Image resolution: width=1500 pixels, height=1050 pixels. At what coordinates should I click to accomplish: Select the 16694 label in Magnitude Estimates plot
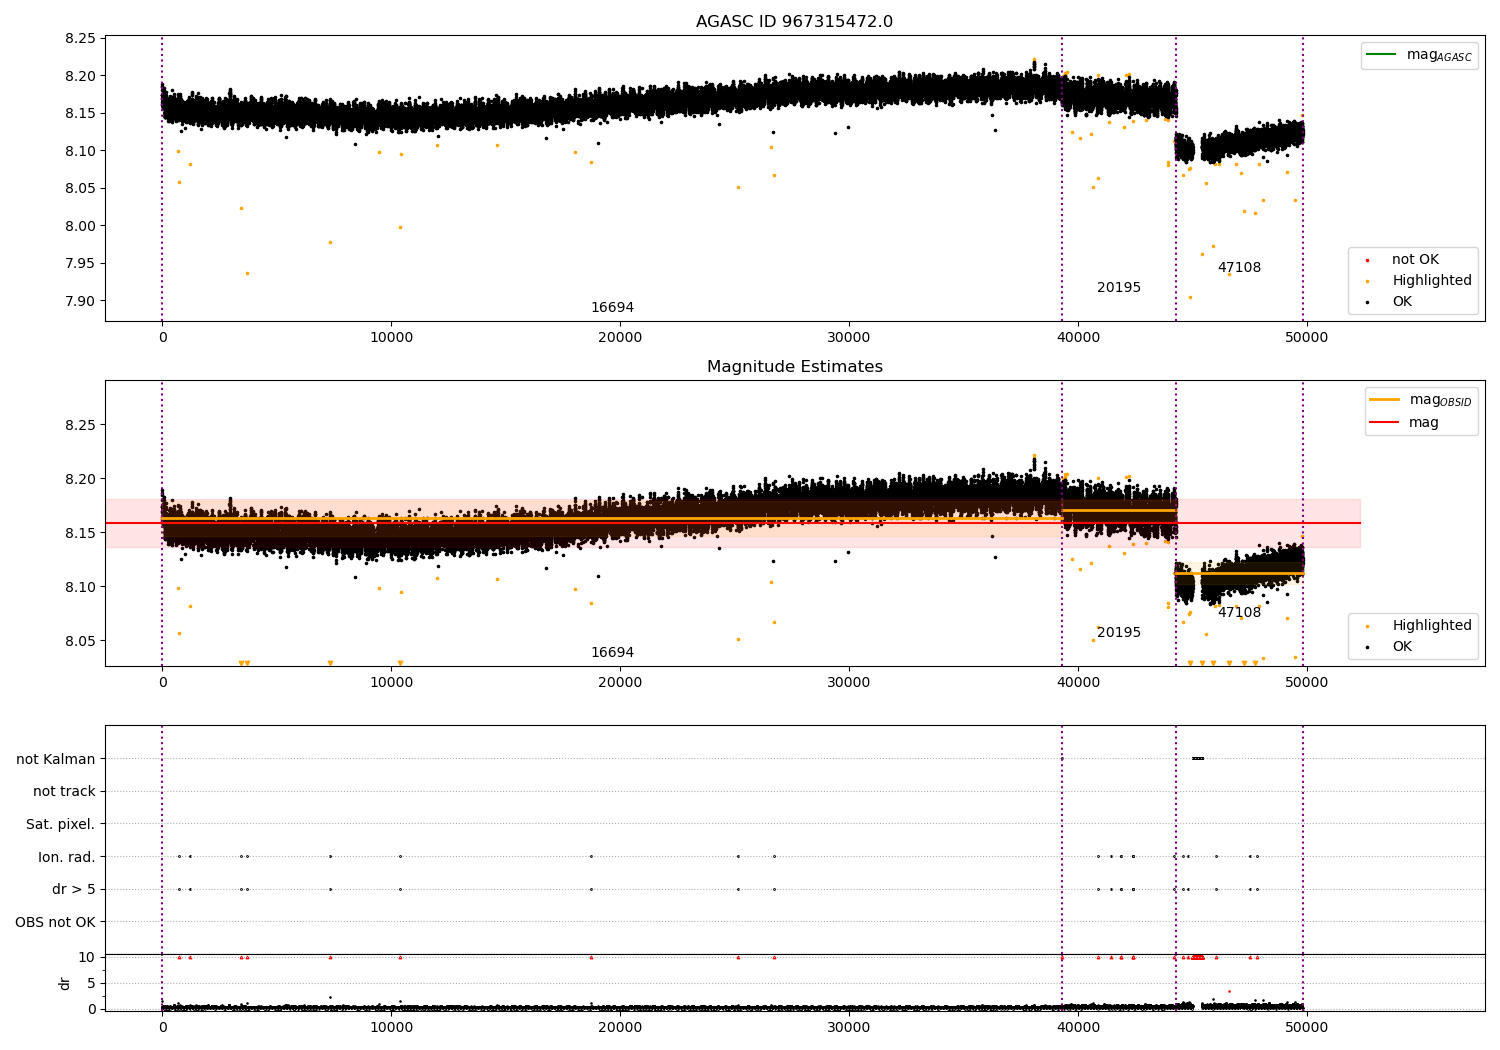click(x=612, y=653)
